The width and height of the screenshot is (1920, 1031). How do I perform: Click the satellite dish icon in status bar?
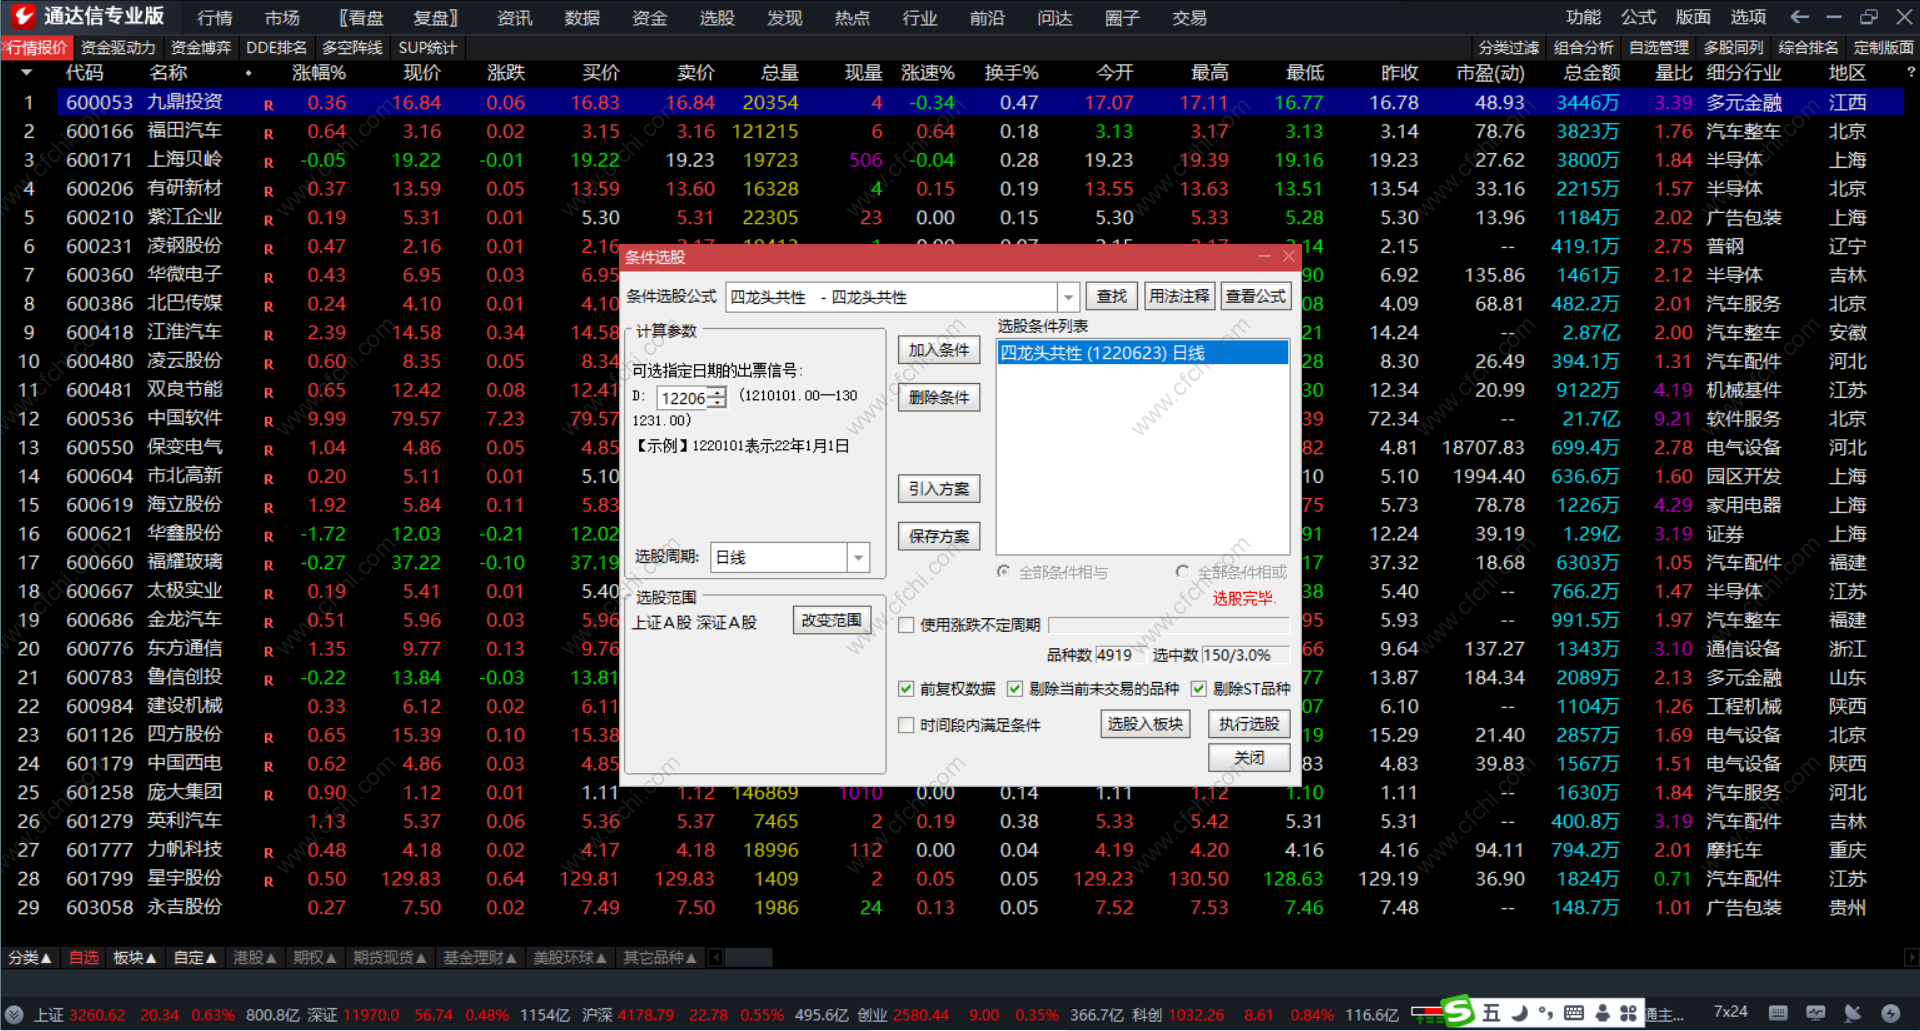1852,1013
